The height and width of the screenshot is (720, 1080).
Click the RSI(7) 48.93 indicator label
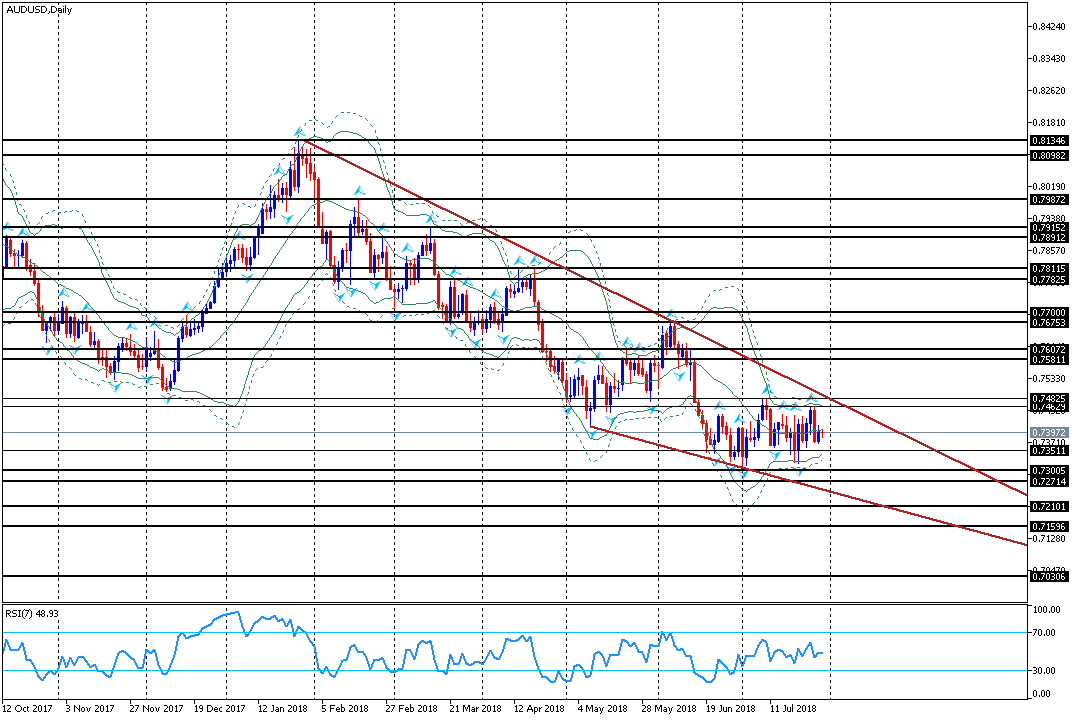point(32,613)
